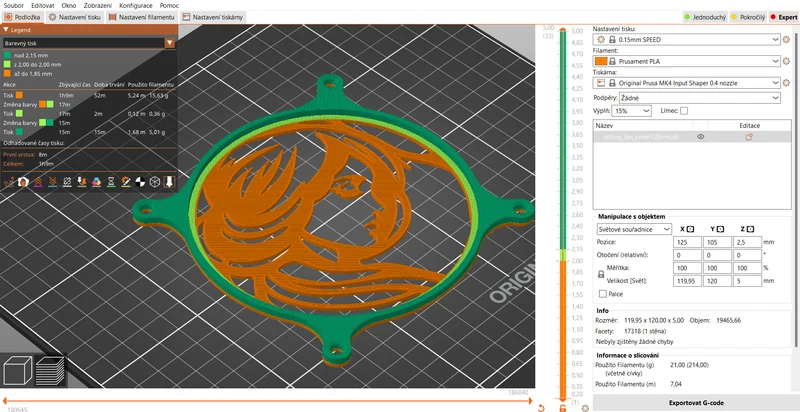
Task: Switch to Expert mode
Action: coord(784,17)
